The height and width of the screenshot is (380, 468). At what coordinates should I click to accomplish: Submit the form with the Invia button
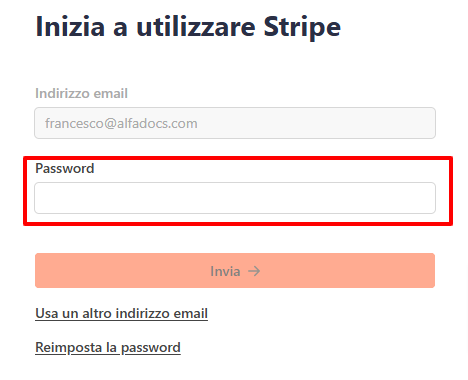pos(235,270)
